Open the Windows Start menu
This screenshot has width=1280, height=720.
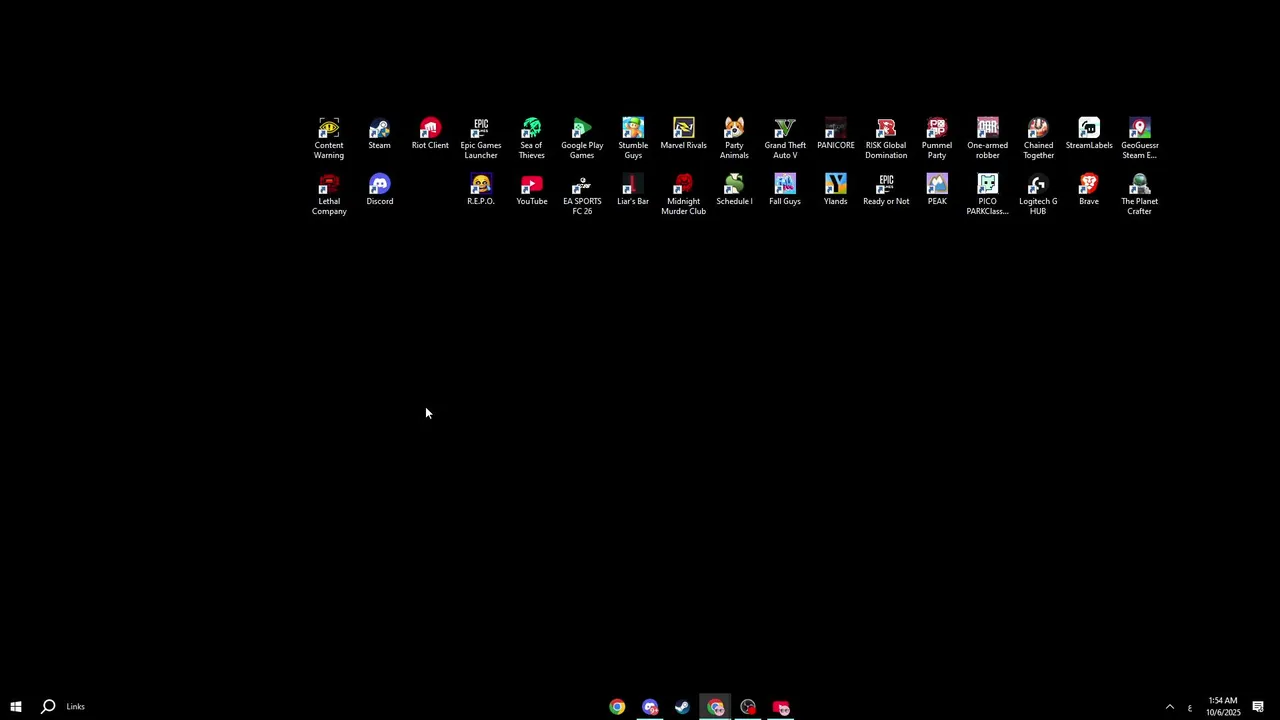tap(16, 707)
